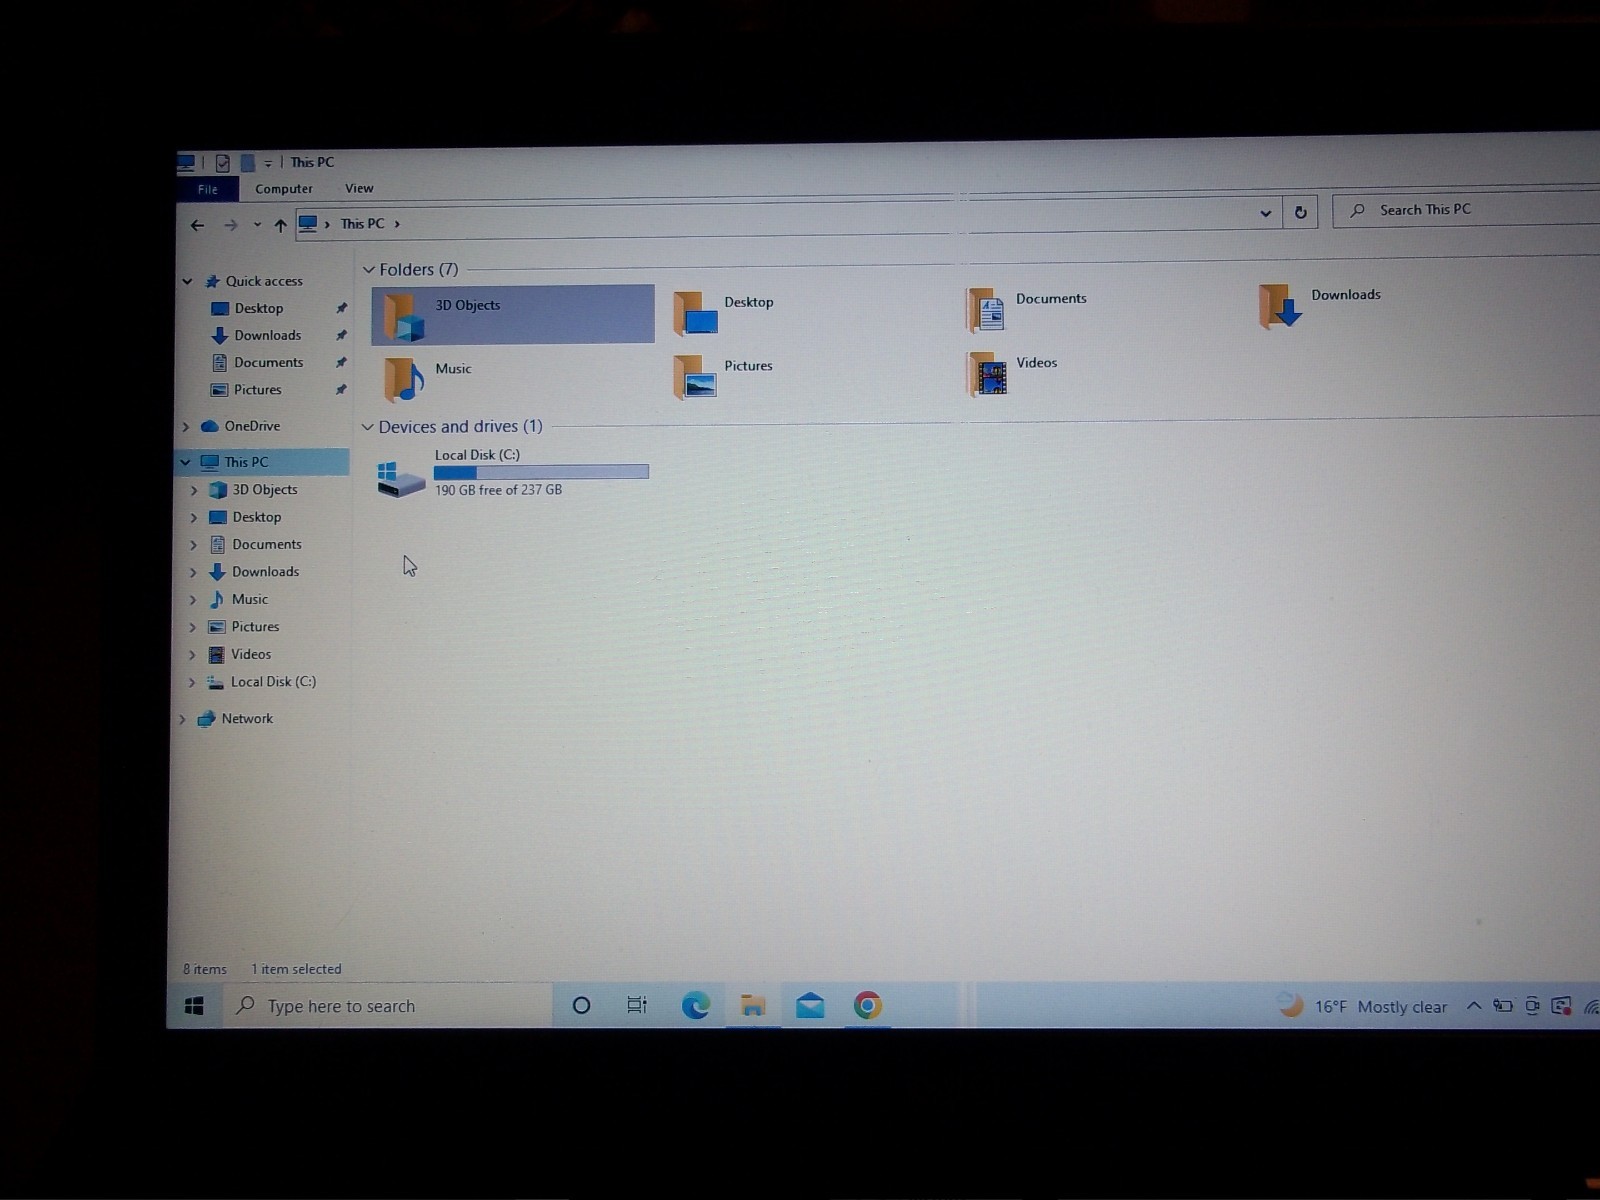The height and width of the screenshot is (1200, 1600).
Task: Launch Microsoft Edge from the taskbar
Action: click(695, 1005)
